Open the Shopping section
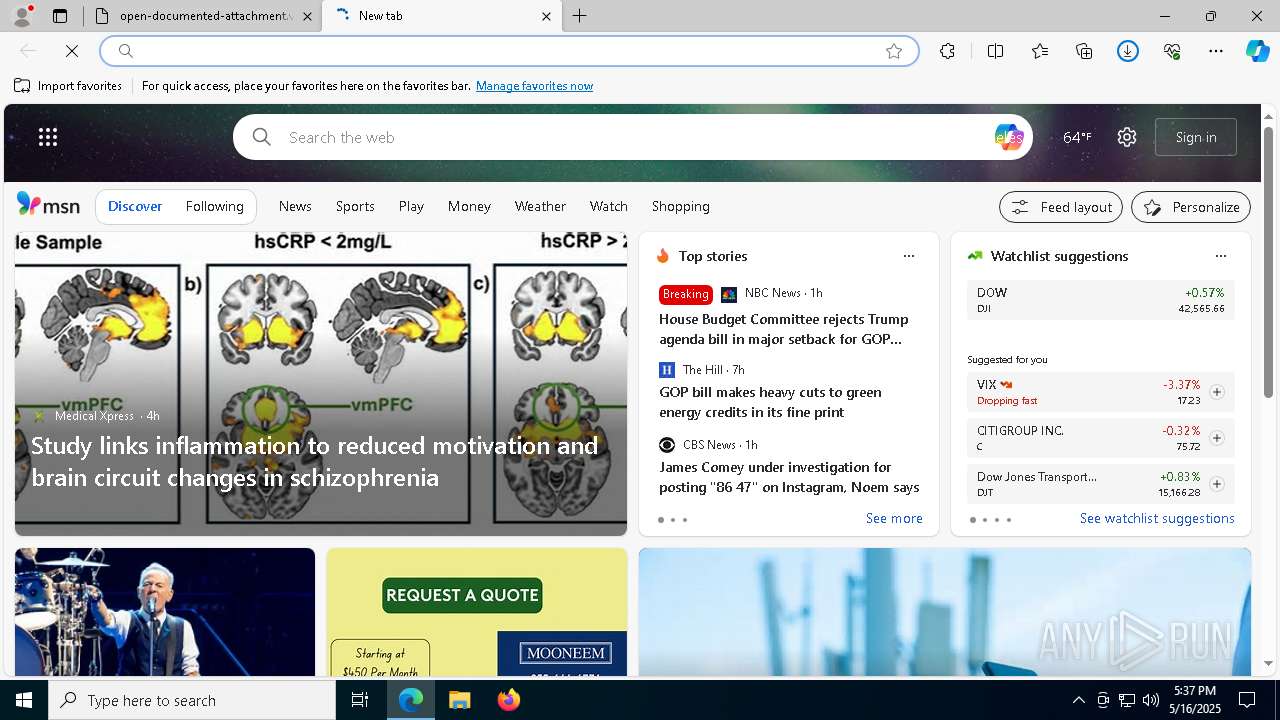 681,206
